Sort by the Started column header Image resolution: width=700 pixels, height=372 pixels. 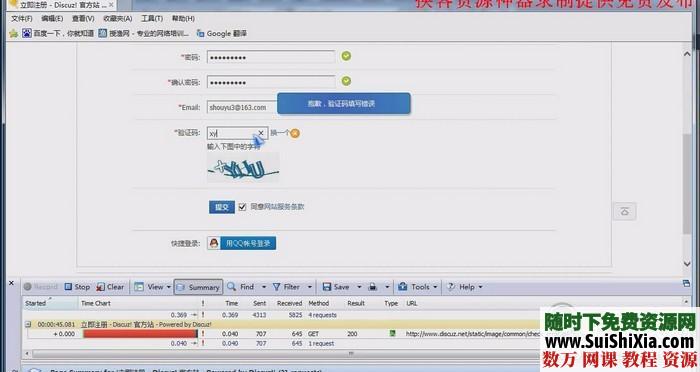coord(50,303)
